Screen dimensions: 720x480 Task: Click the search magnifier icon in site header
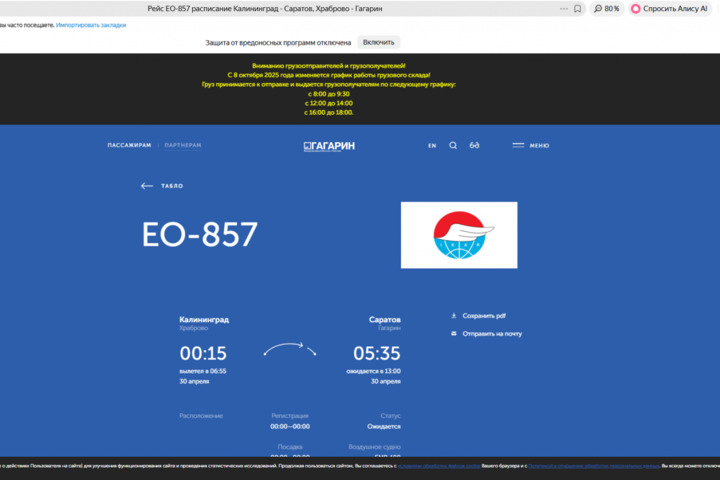[x=453, y=145]
